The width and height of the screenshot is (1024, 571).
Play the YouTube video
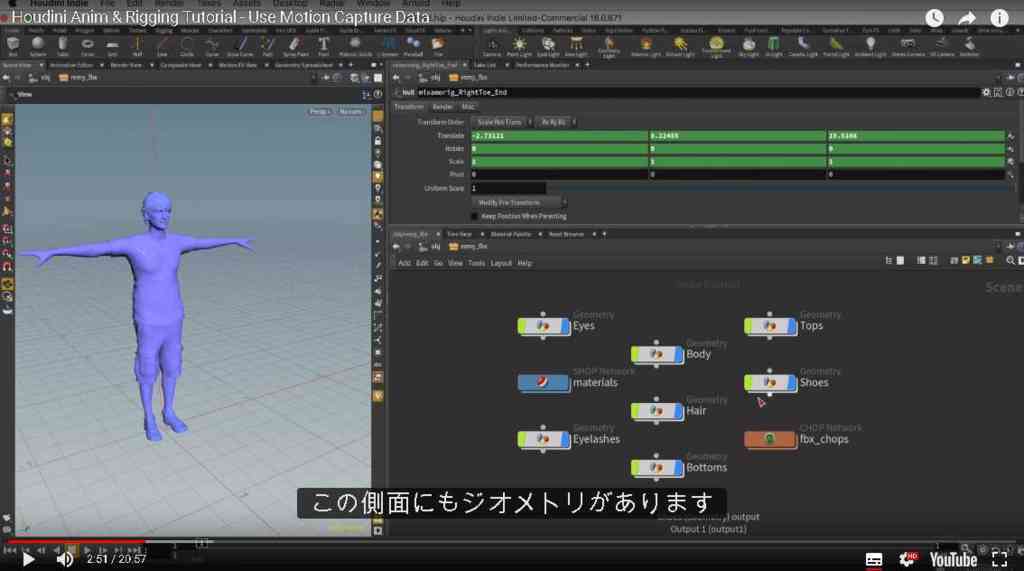coord(27,559)
